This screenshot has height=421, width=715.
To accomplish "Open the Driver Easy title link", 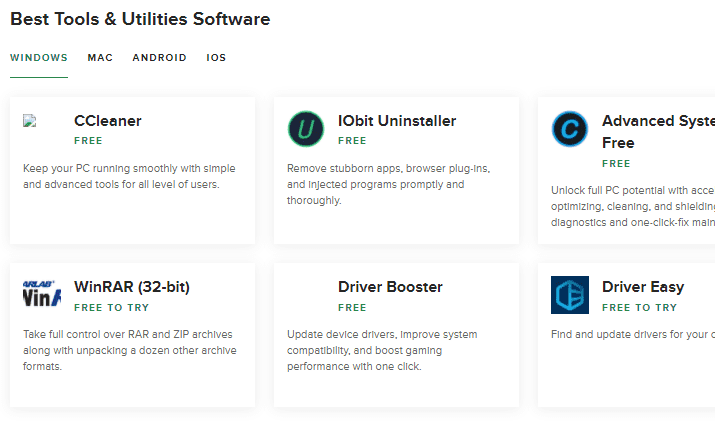I will click(x=643, y=287).
